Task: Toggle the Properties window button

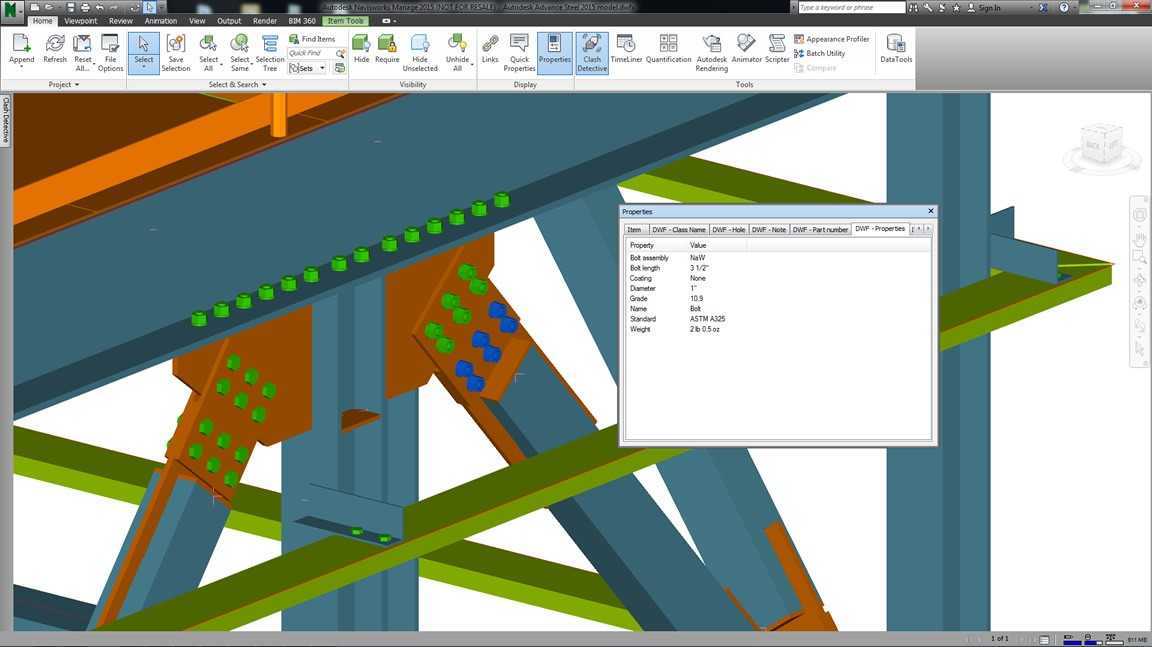Action: (555, 53)
